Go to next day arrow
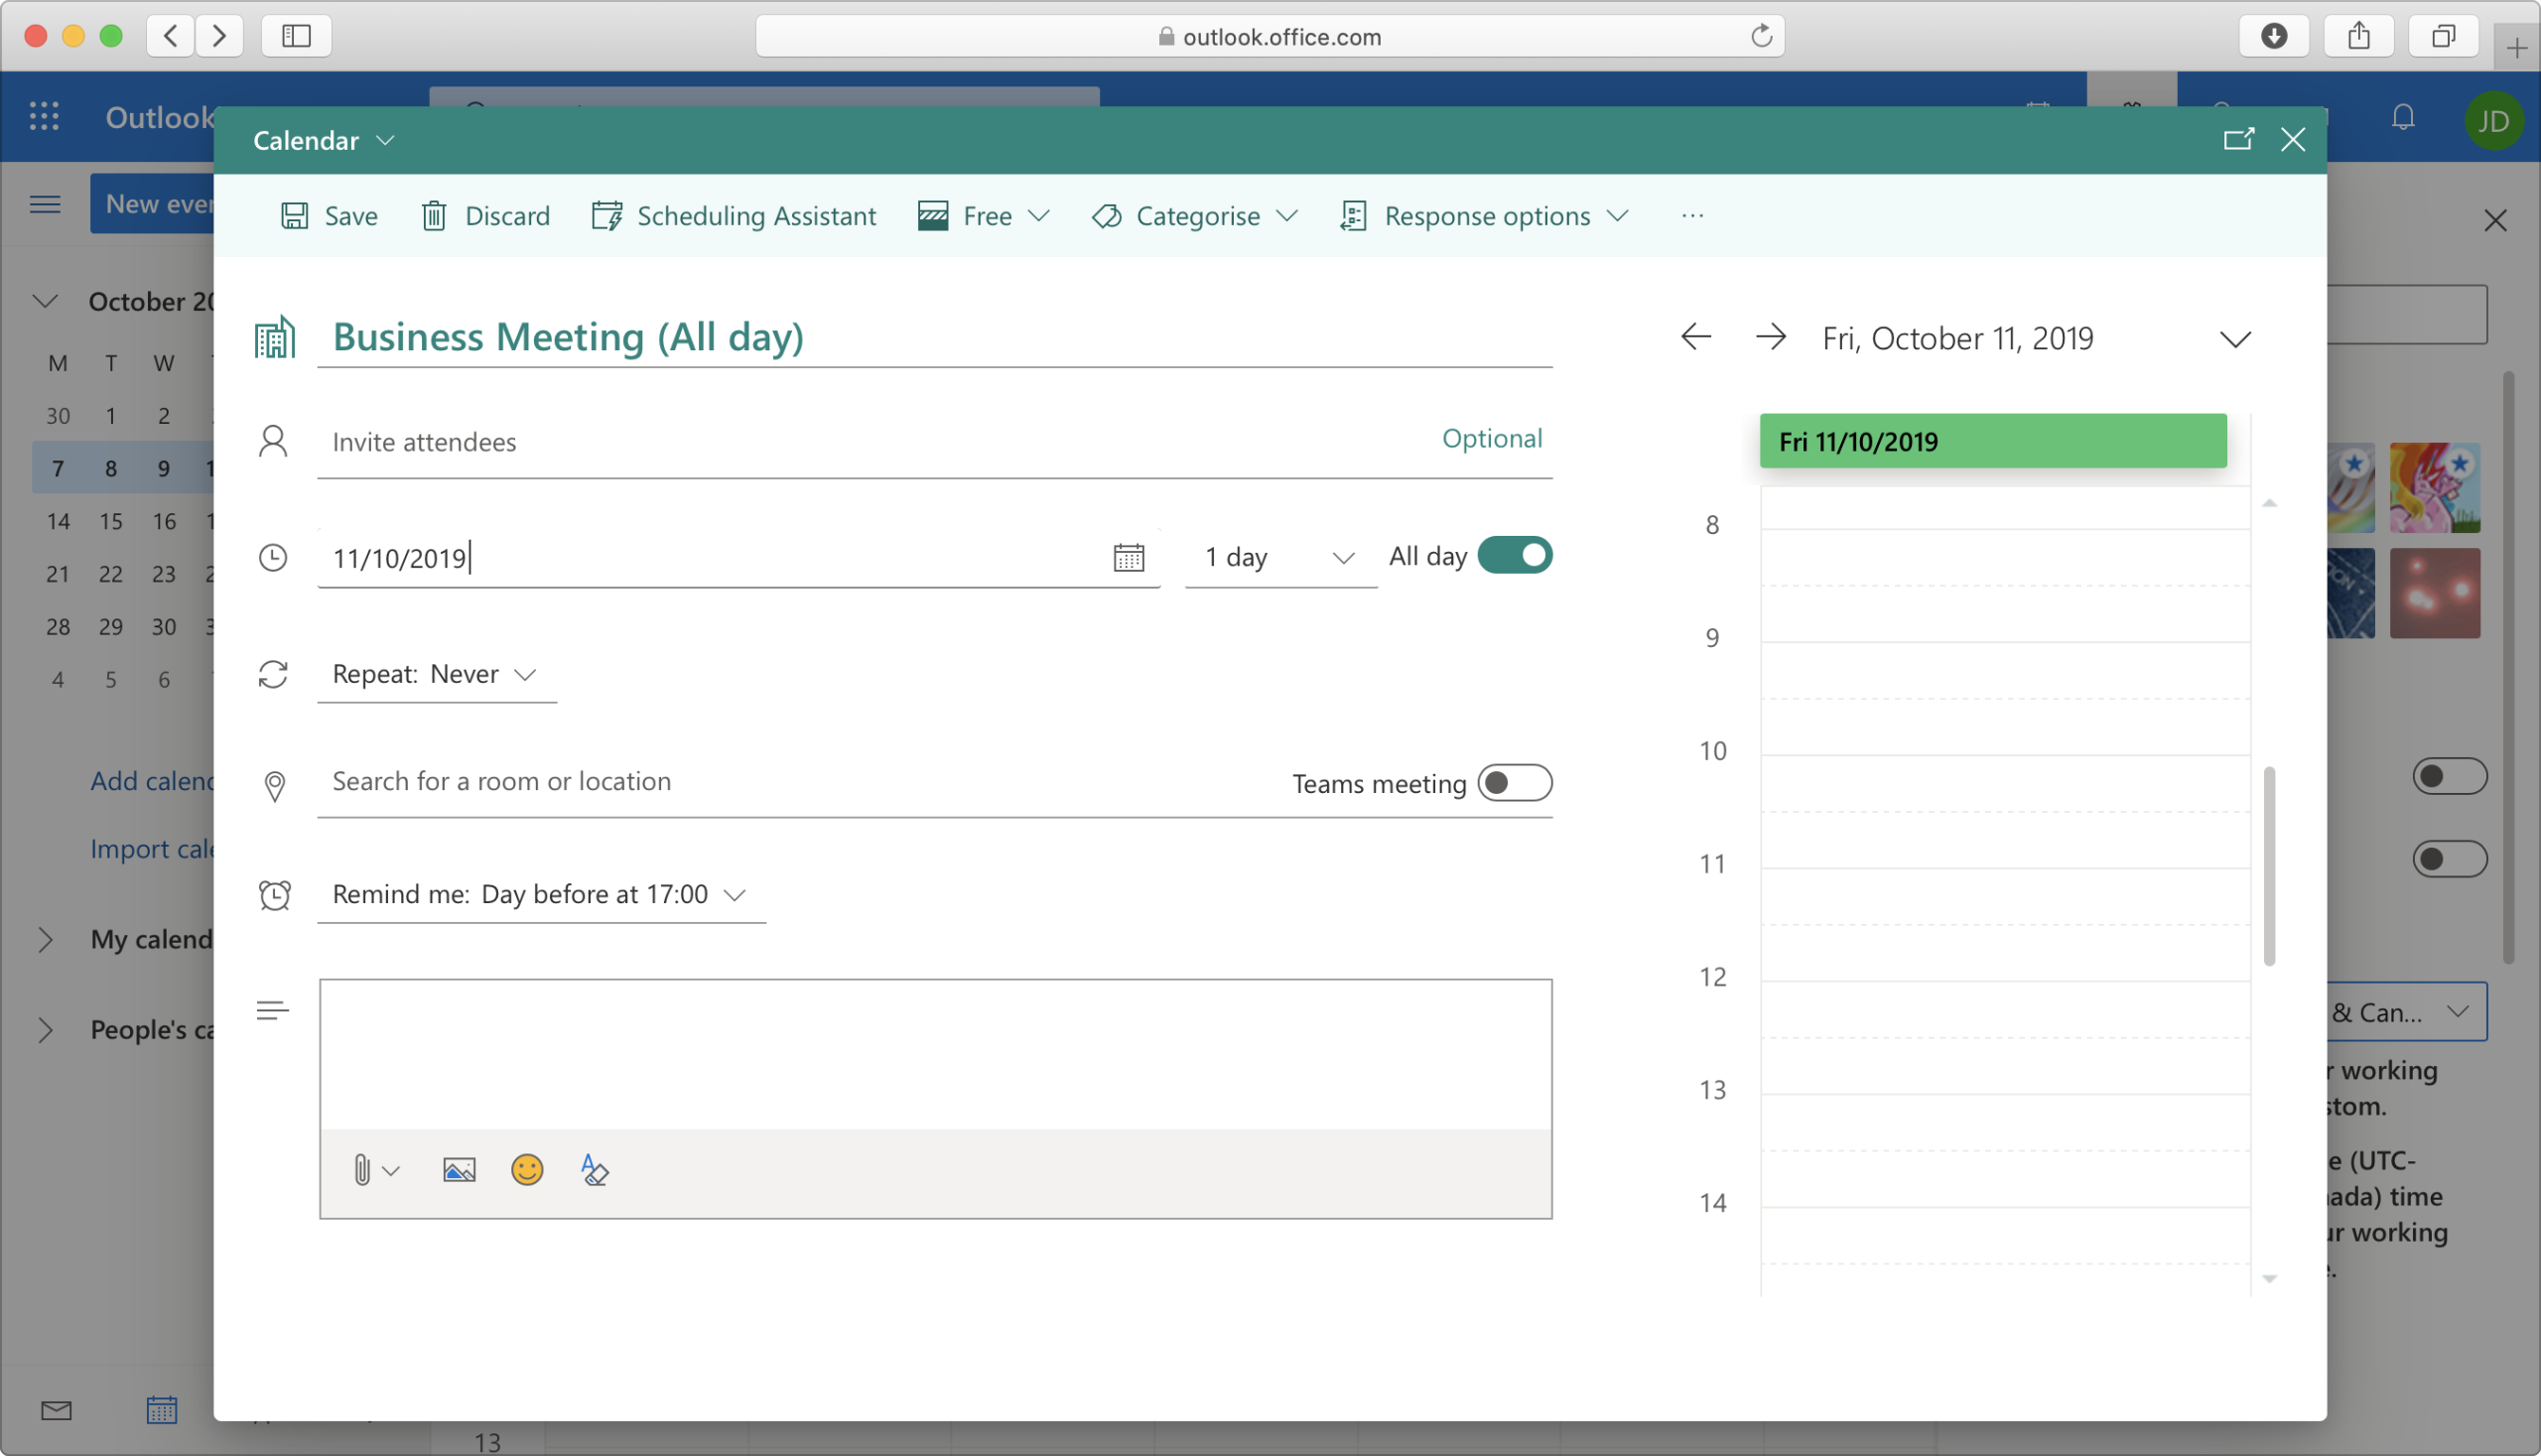 pyautogui.click(x=1770, y=337)
